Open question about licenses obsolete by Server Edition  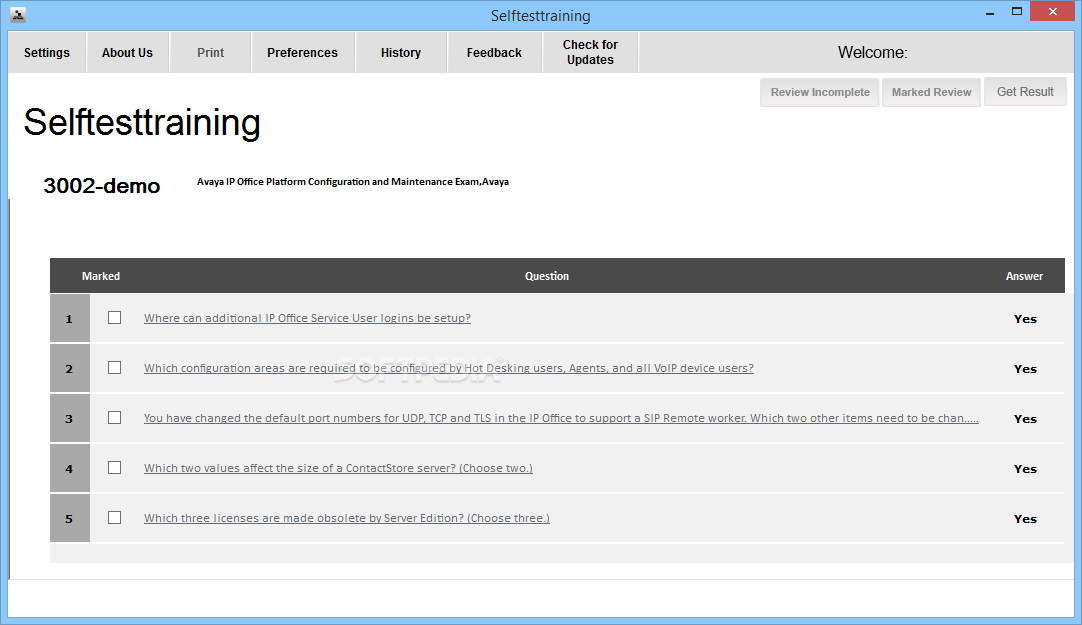coord(346,518)
